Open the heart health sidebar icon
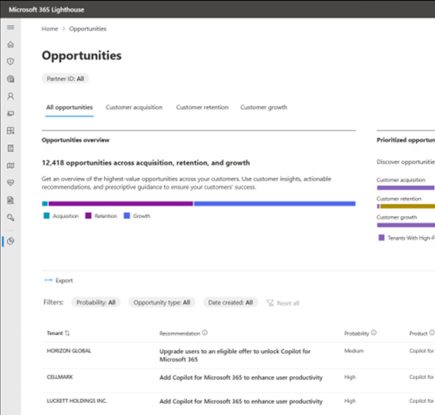Viewport: 435px width, 415px height. pos(11,183)
